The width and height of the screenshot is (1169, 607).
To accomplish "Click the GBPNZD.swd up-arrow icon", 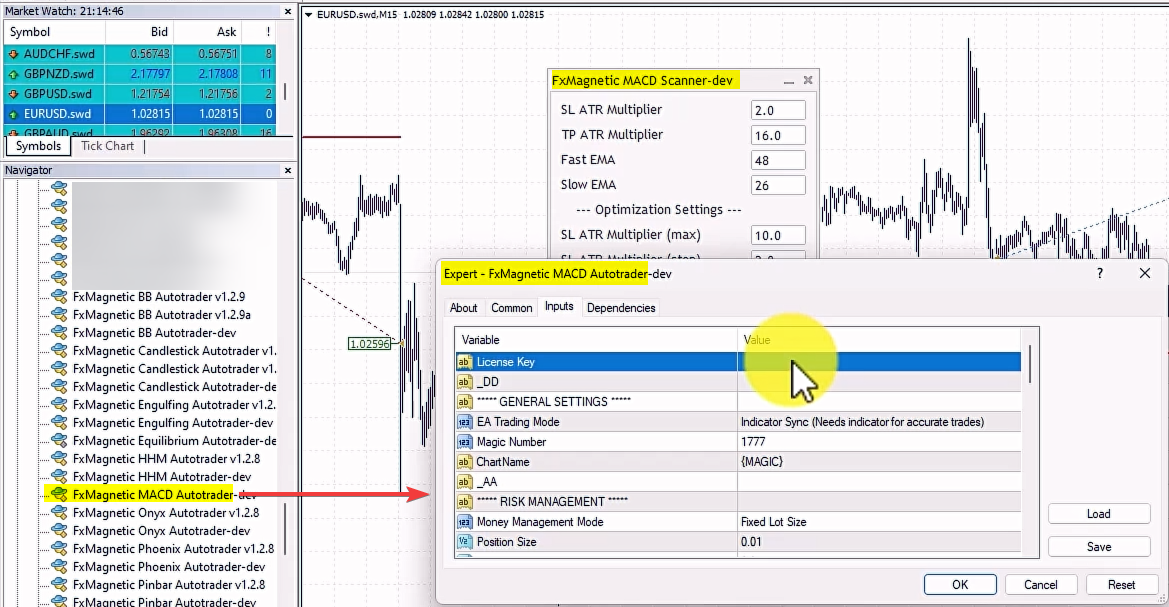I will point(13,74).
